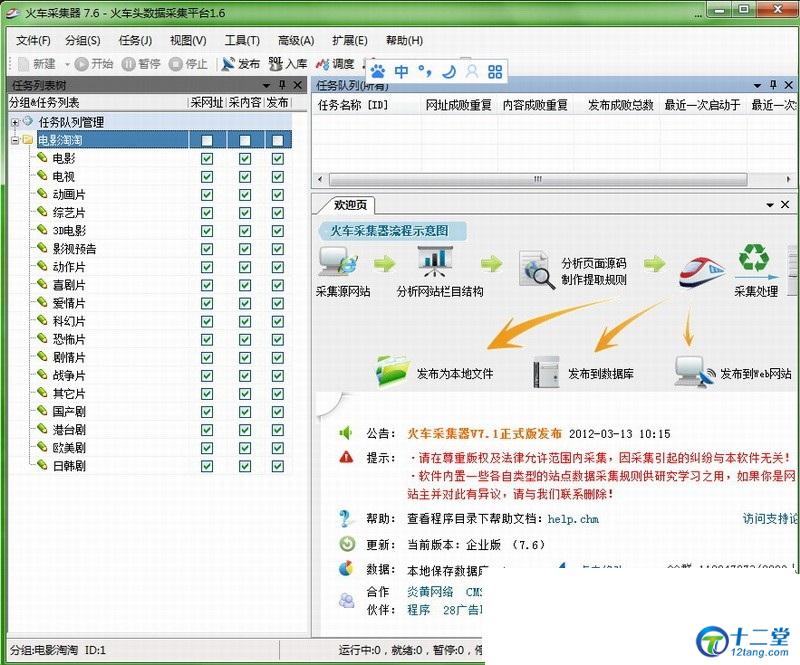Open the 火车采集器V7.1正式版发布 announcement link
The width and height of the screenshot is (800, 665).
(484, 434)
